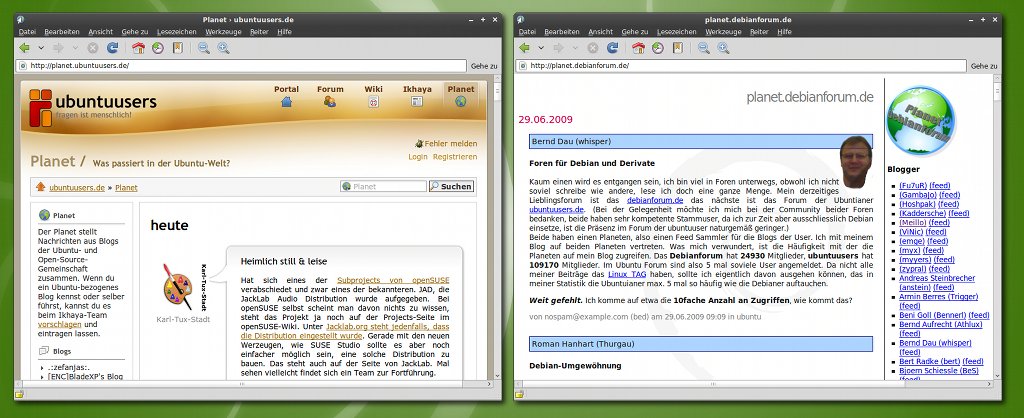Open Ansicht menu in debianforum window

point(600,31)
